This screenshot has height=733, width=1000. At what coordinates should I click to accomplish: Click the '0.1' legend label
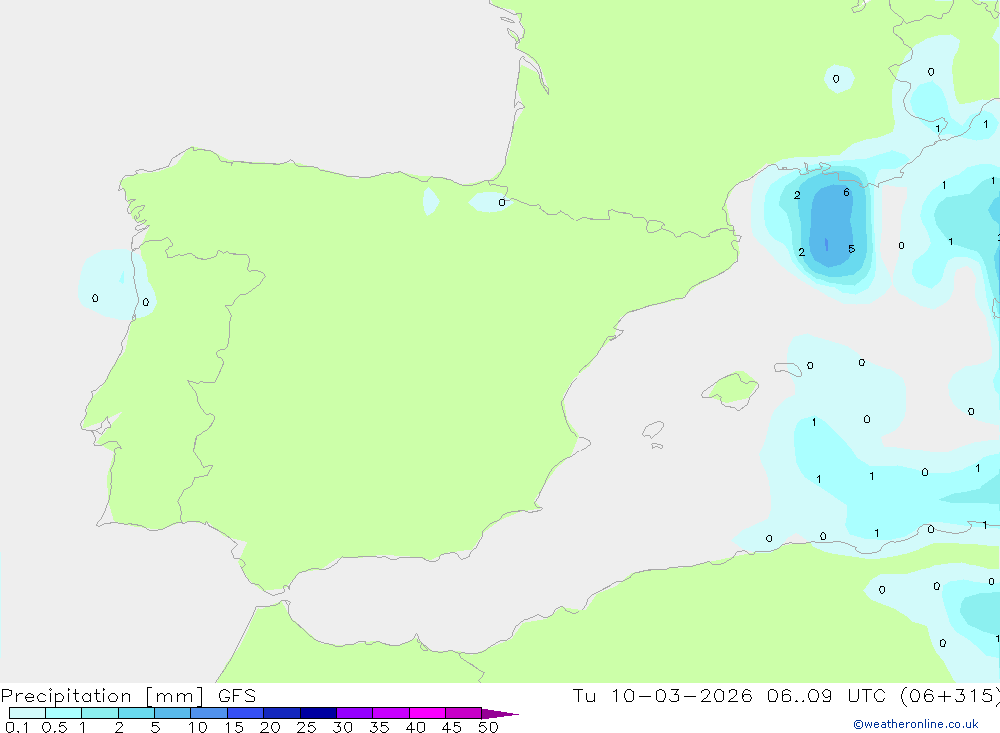tap(17, 727)
